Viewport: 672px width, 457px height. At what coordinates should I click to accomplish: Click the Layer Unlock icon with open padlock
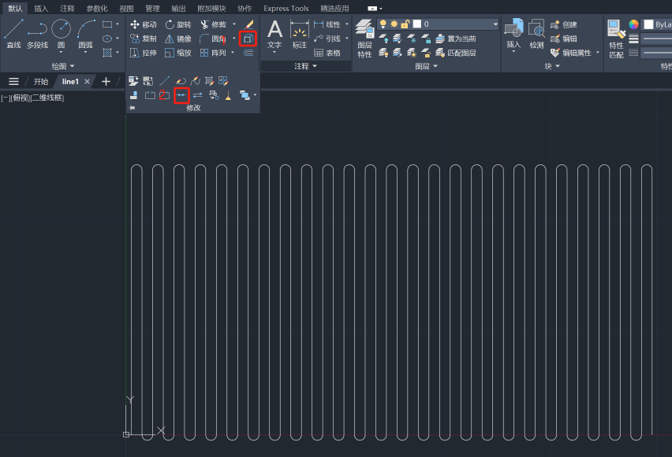click(426, 53)
